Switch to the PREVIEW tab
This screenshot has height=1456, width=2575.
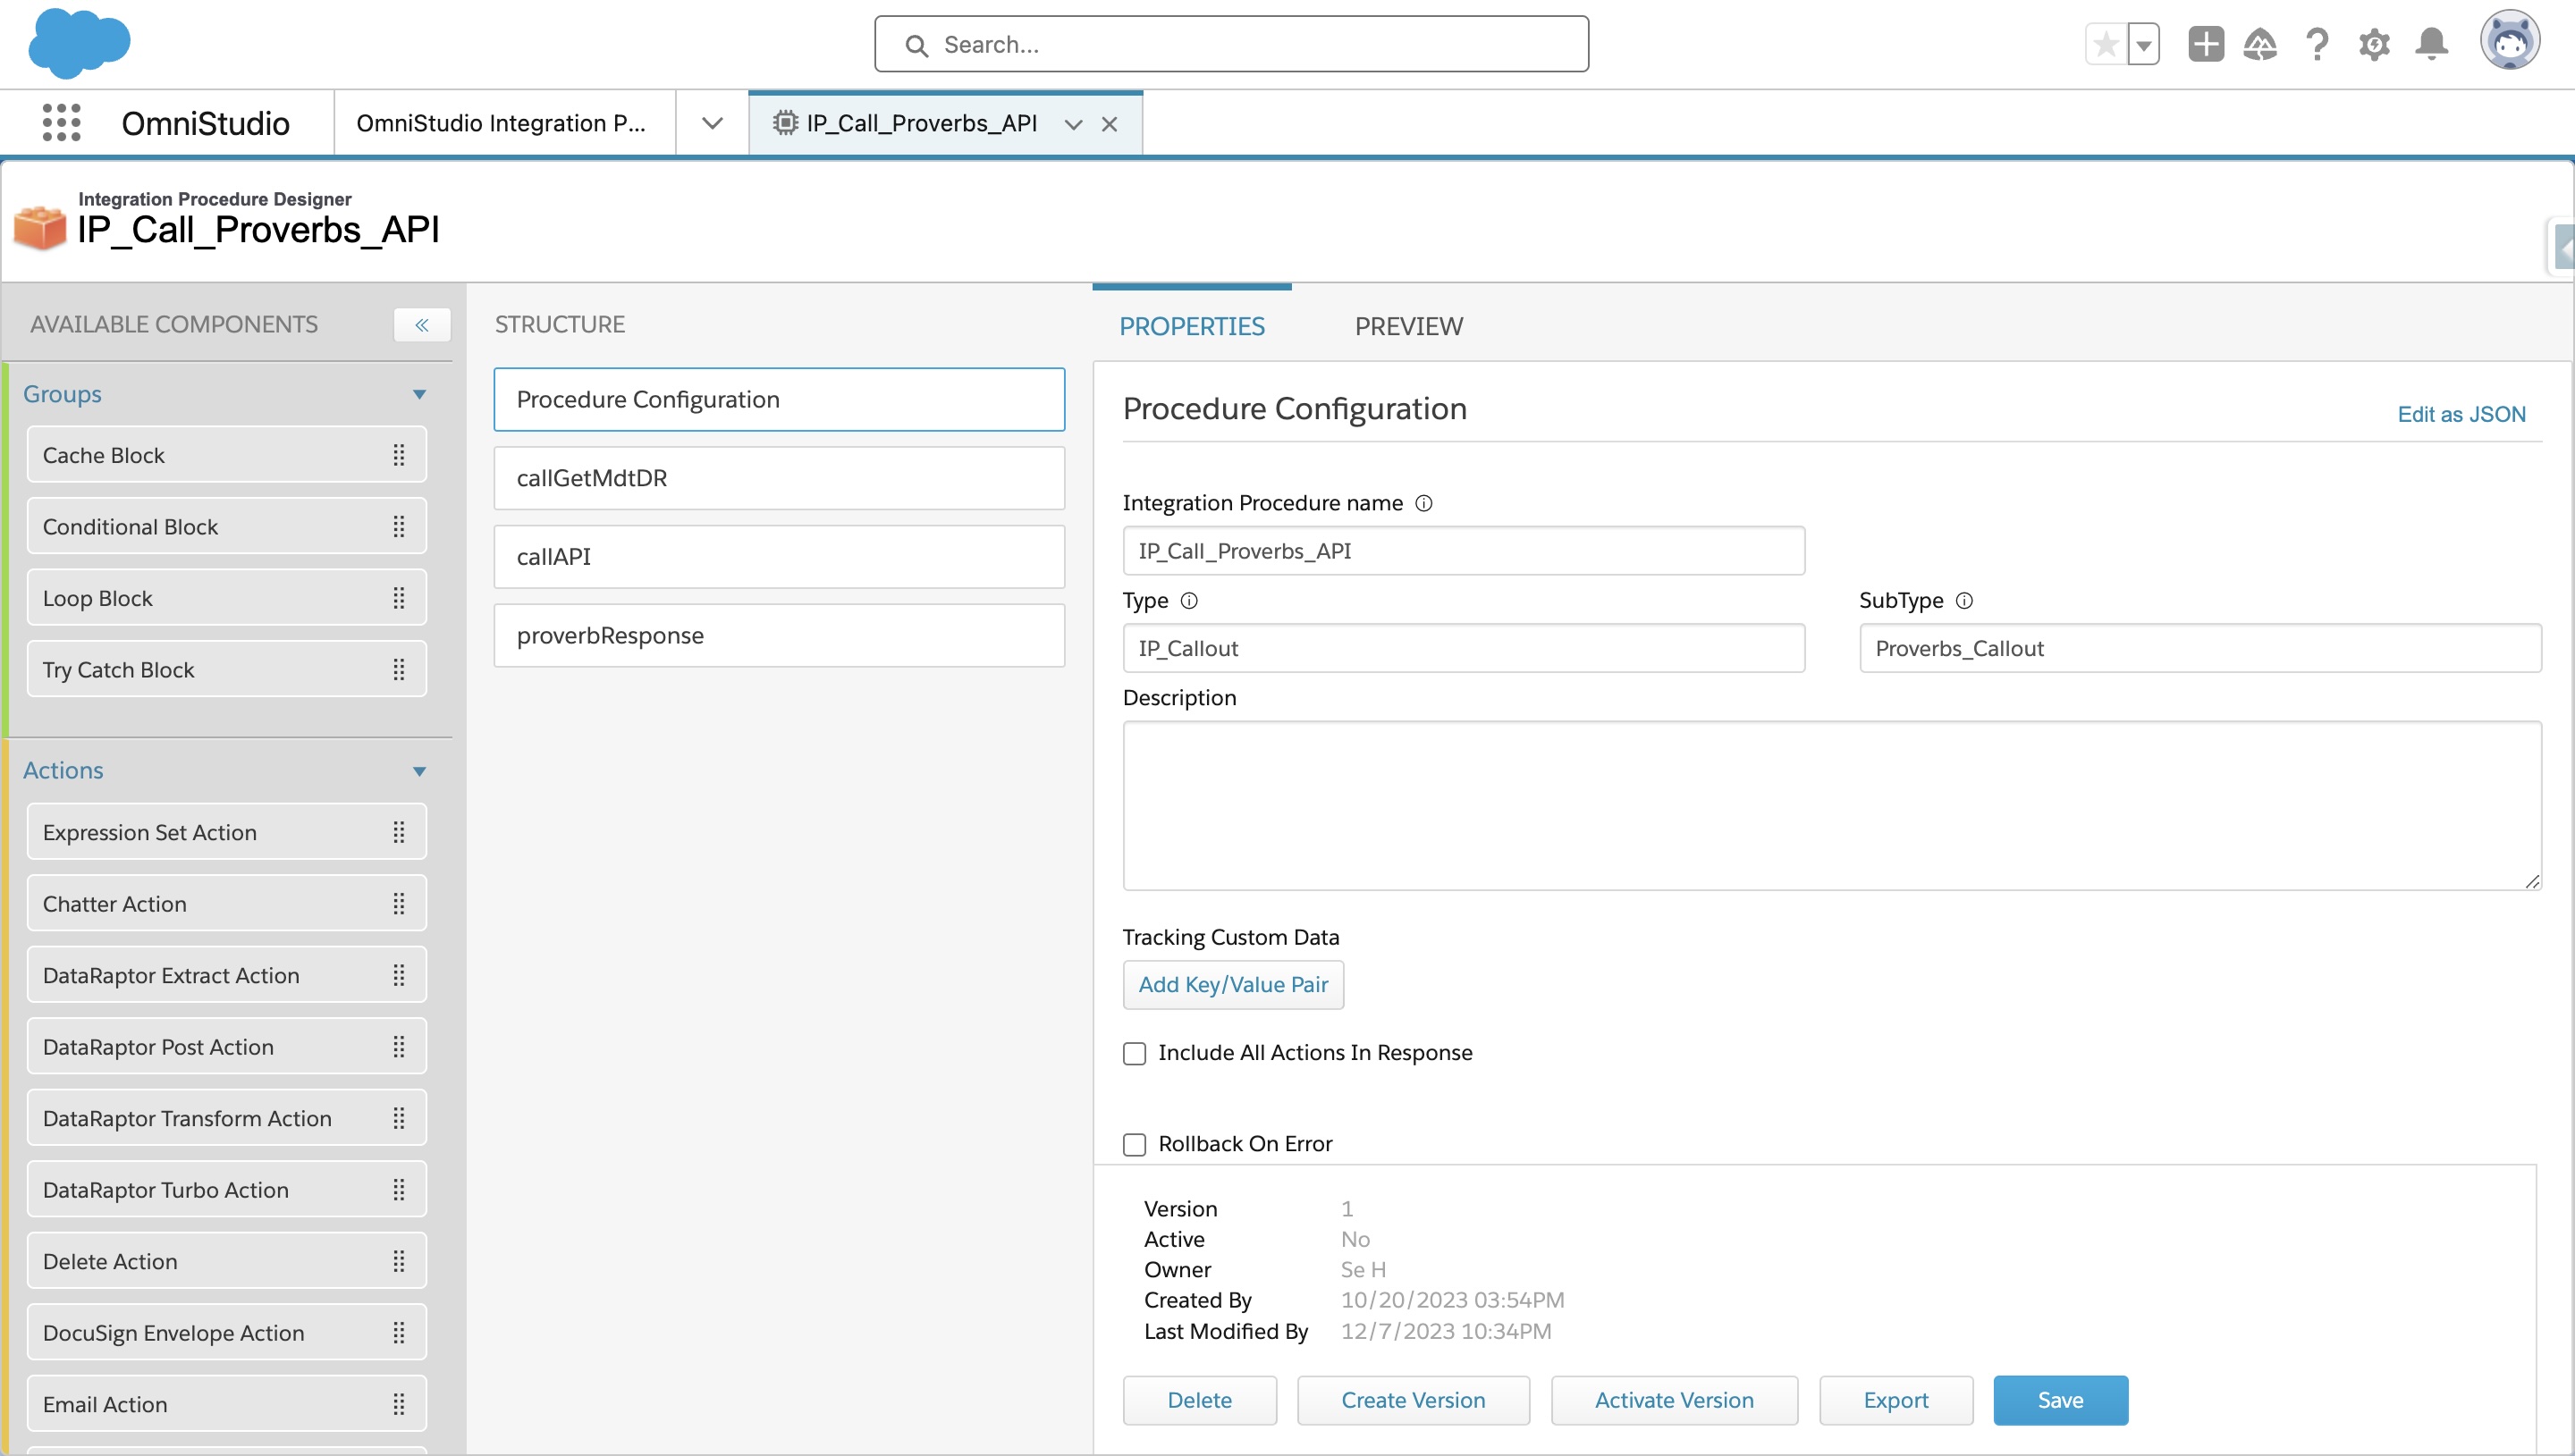click(1408, 326)
